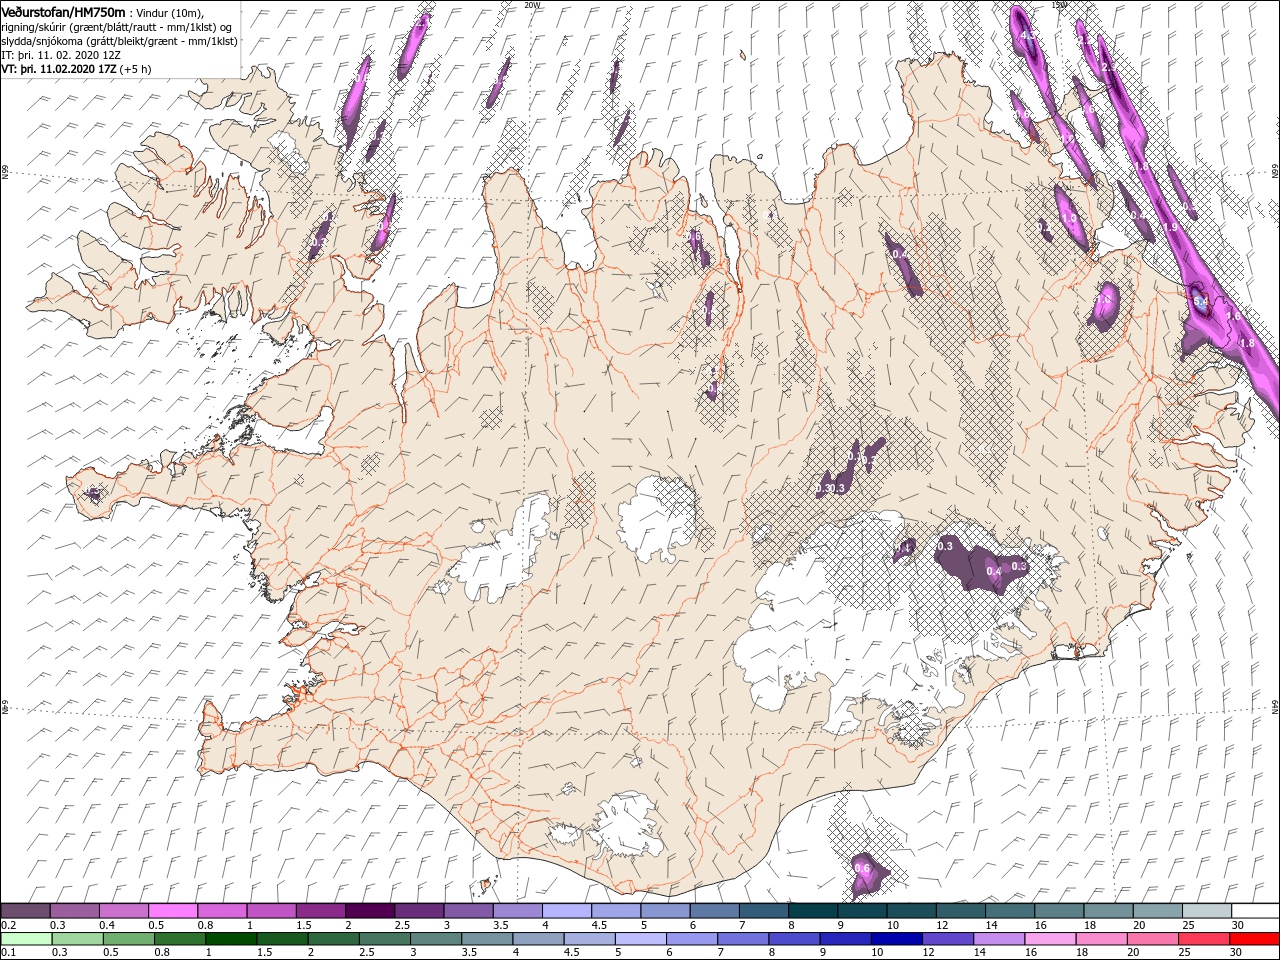This screenshot has width=1280, height=960.
Task: Click the (+5 h) forecast offset text
Action: [x=137, y=69]
